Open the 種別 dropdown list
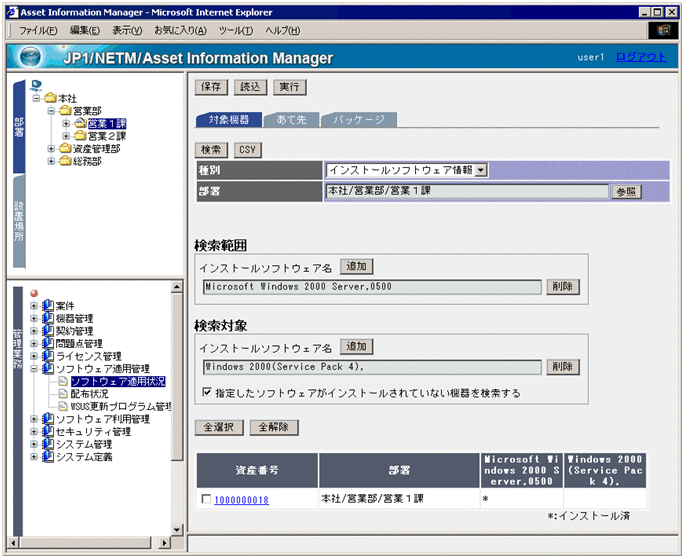This screenshot has height=559, width=685. click(481, 170)
